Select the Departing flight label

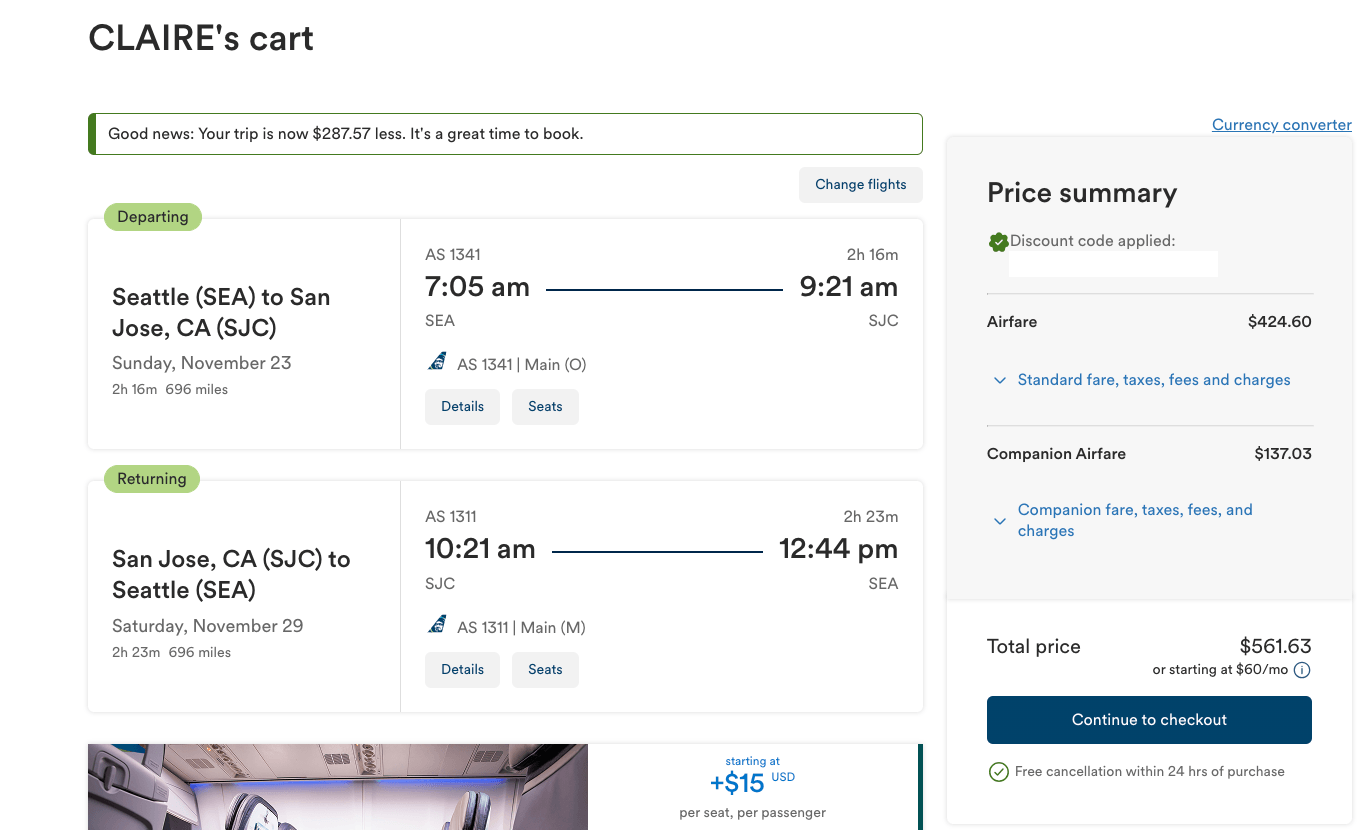point(153,217)
